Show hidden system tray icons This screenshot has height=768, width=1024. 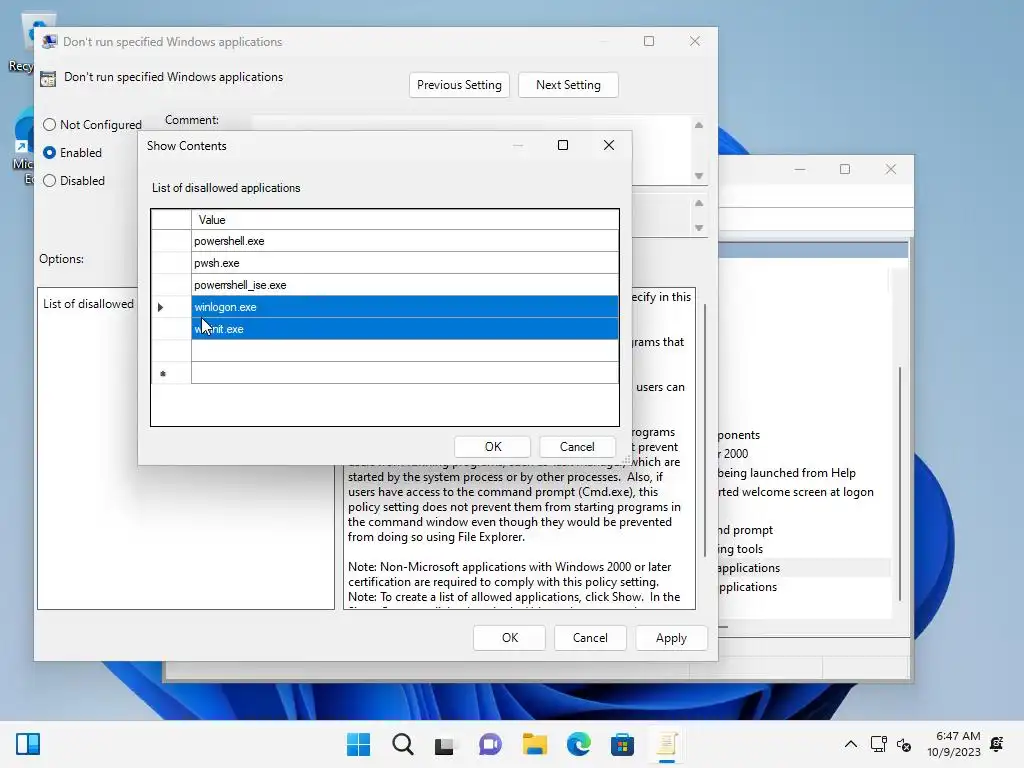[x=850, y=744]
